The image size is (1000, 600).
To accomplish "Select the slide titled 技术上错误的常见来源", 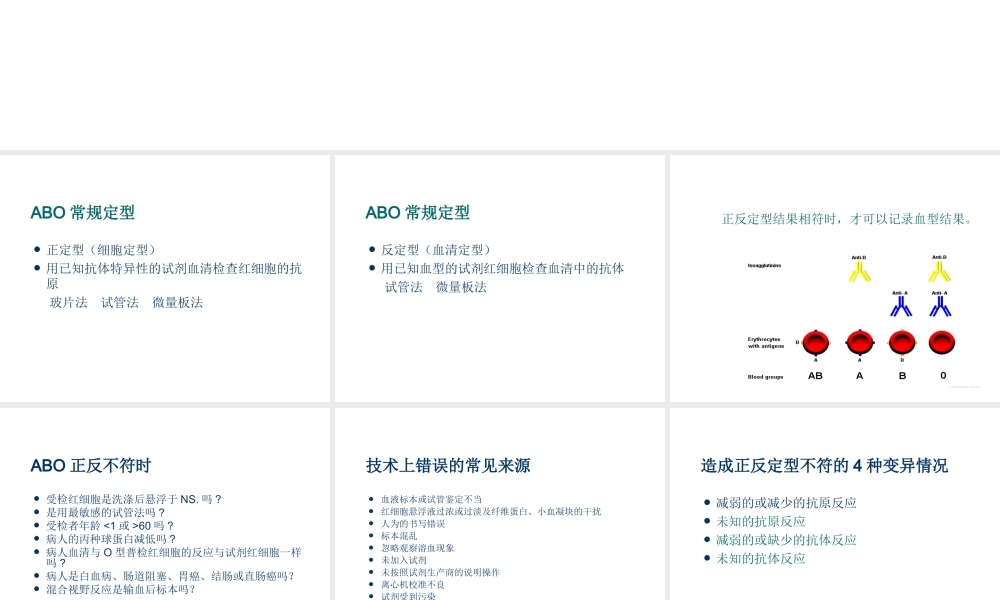I will coord(448,466).
